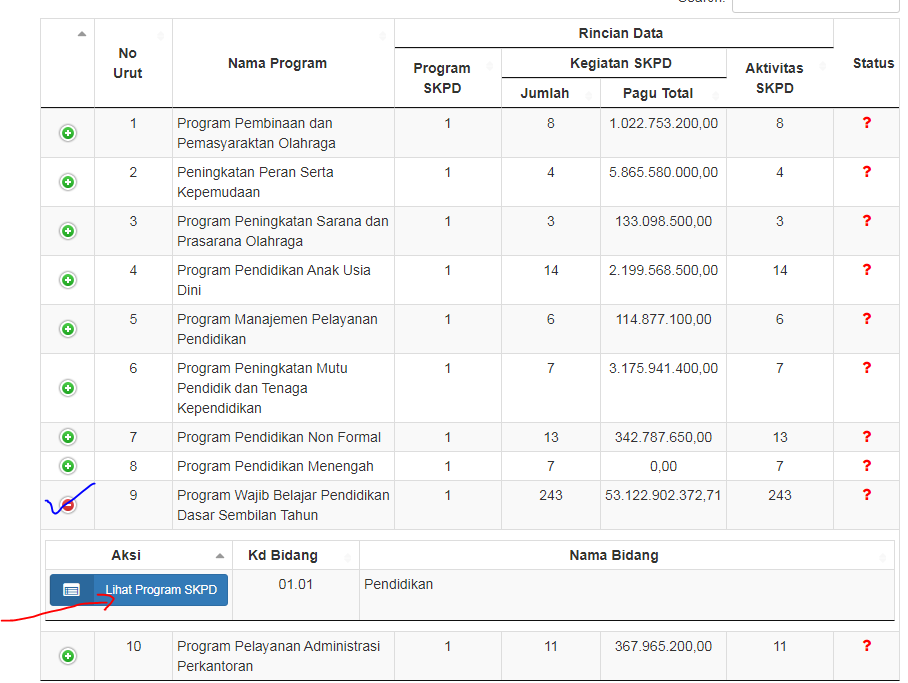This screenshot has height=683, width=908.
Task: Click status question mark for row 6
Action: [866, 368]
